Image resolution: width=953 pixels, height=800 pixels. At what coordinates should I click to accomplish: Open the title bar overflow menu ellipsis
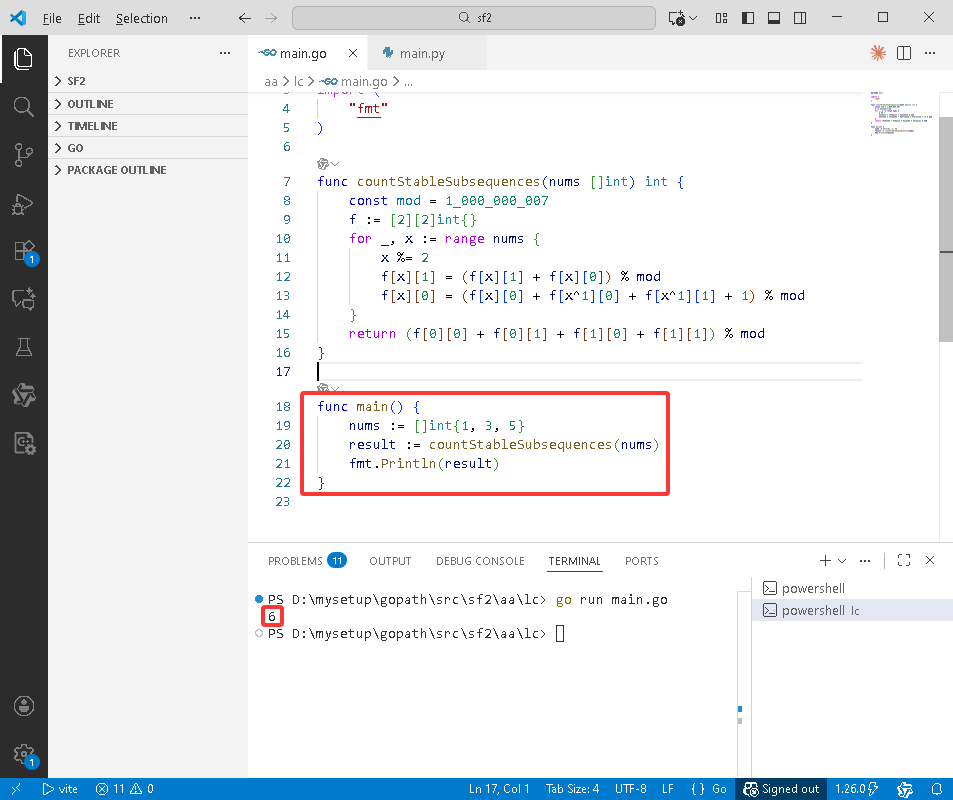(x=194, y=18)
